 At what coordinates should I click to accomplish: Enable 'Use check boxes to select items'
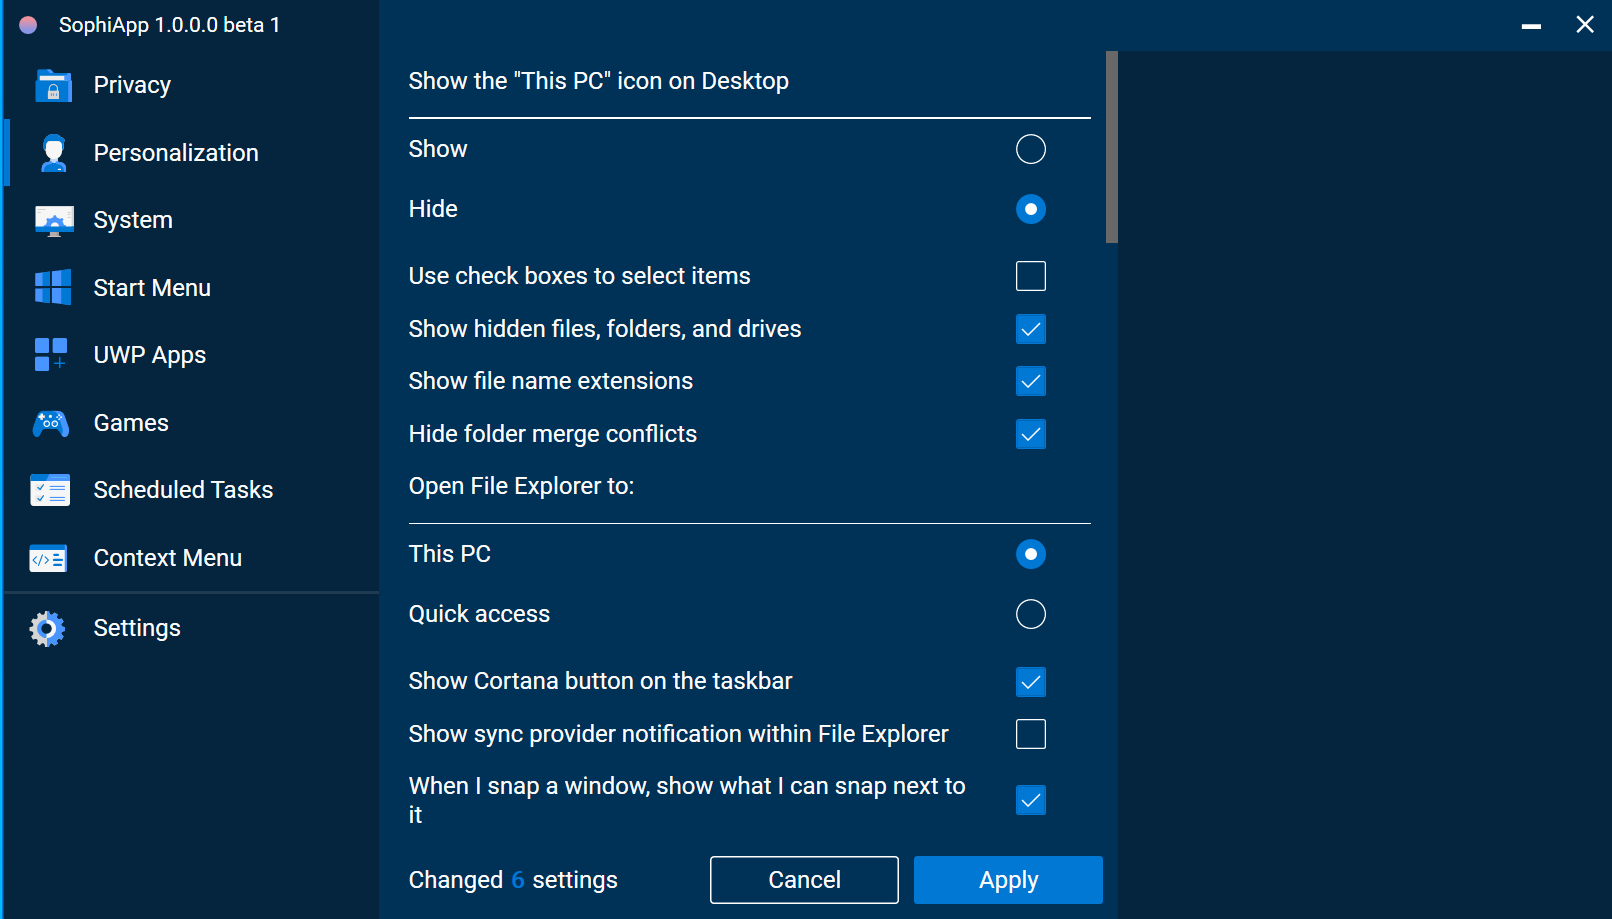(1030, 276)
